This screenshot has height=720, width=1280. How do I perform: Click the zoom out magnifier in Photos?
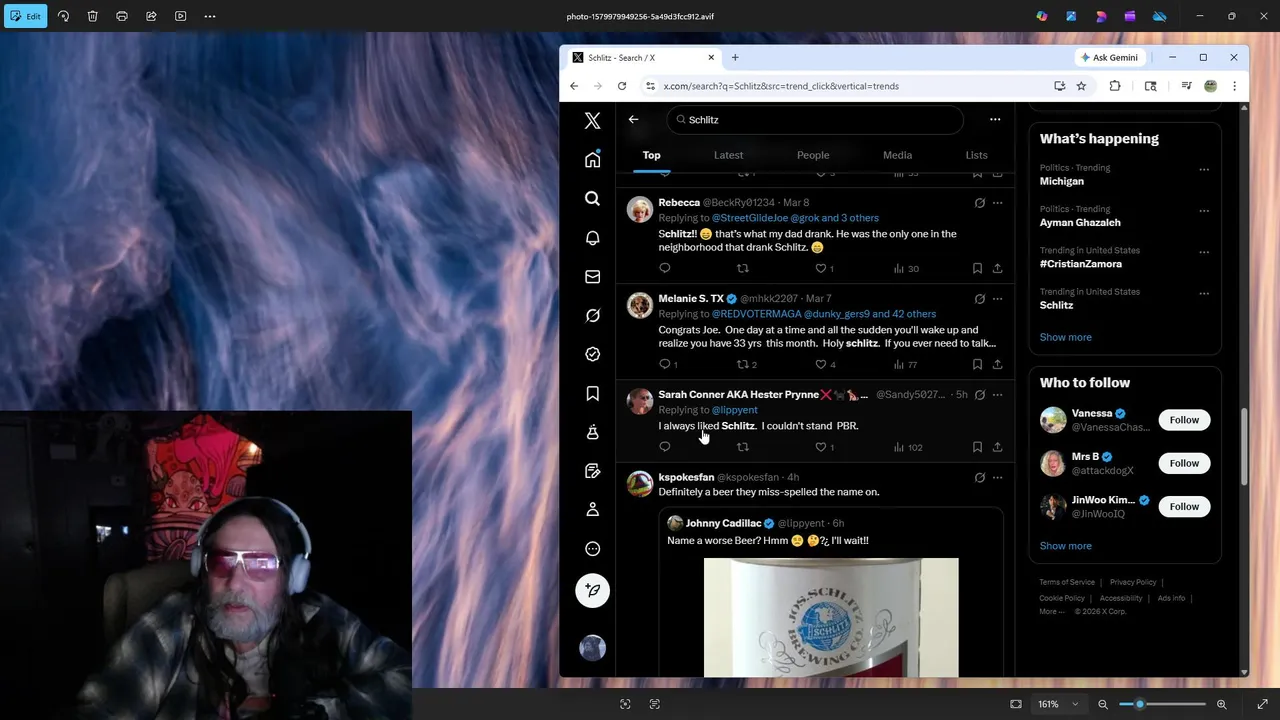[x=1103, y=704]
